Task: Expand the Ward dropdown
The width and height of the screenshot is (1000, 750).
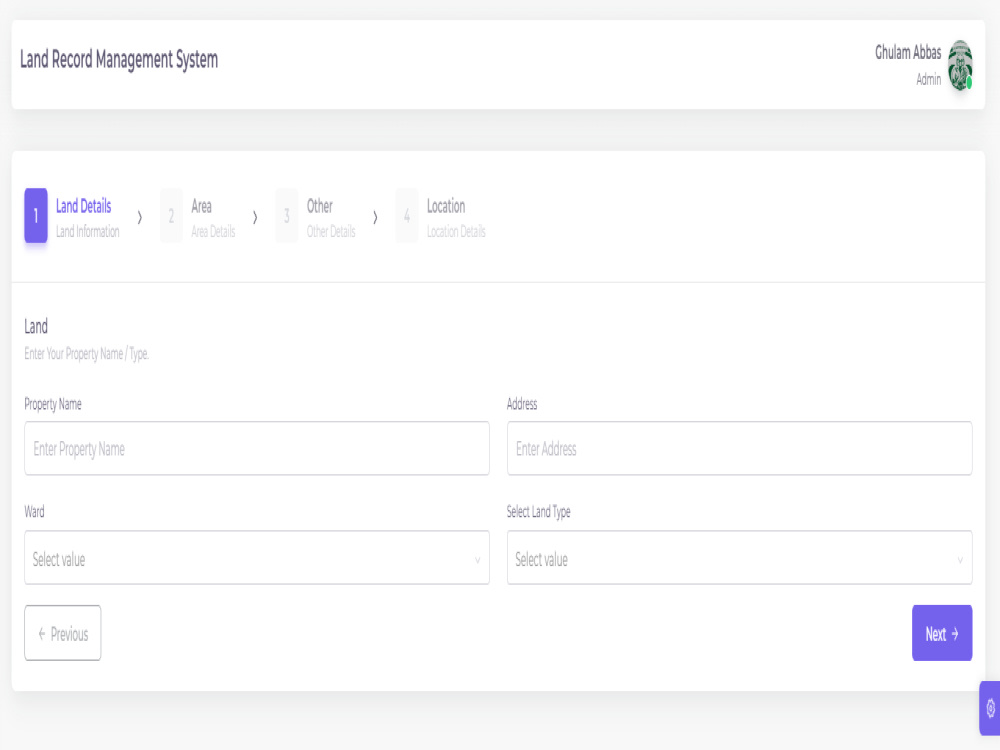Action: pyautogui.click(x=257, y=557)
